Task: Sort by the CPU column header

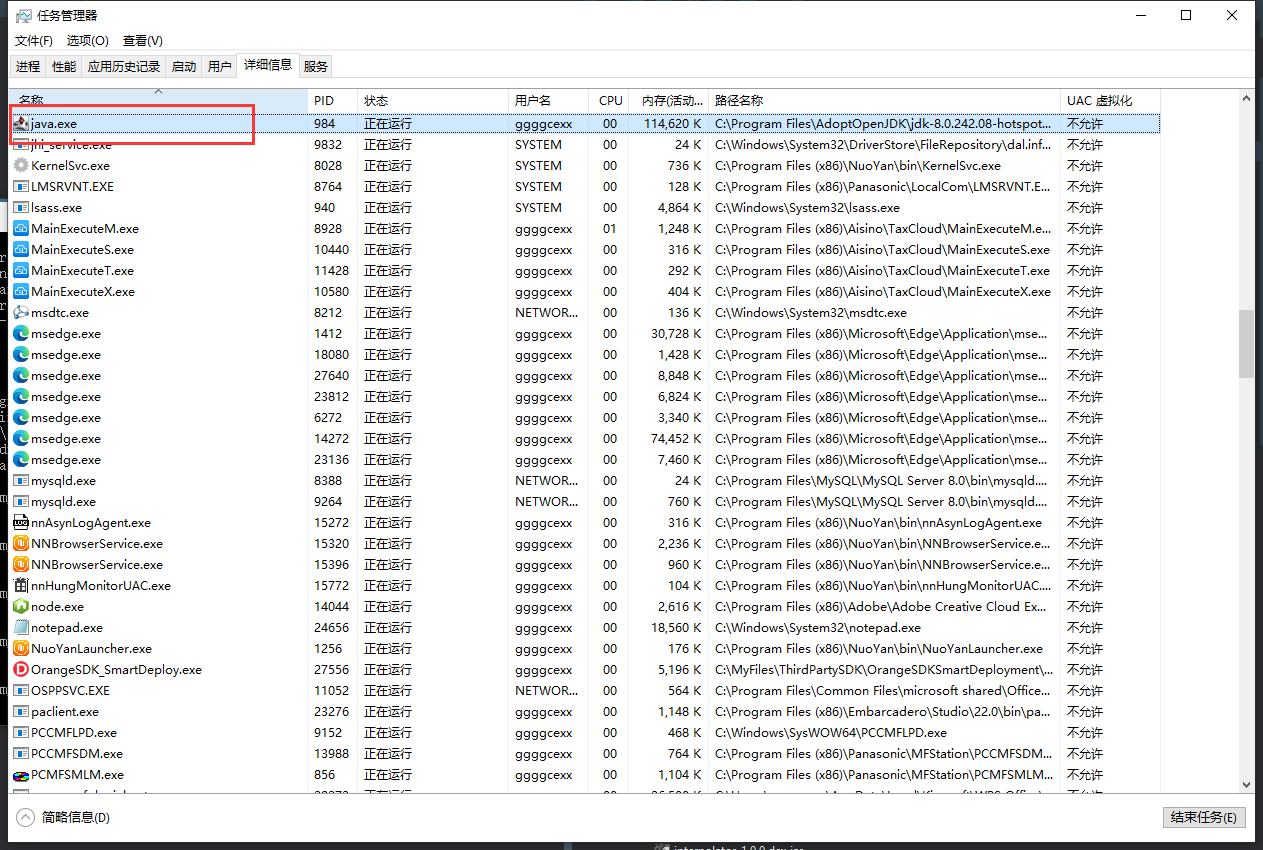Action: pyautogui.click(x=611, y=100)
